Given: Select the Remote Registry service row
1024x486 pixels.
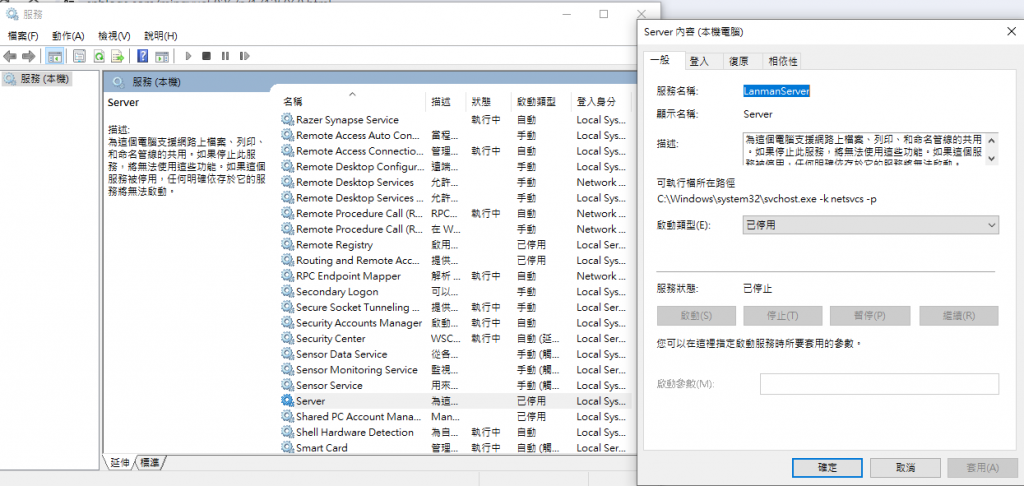Looking at the screenshot, I should [x=334, y=245].
